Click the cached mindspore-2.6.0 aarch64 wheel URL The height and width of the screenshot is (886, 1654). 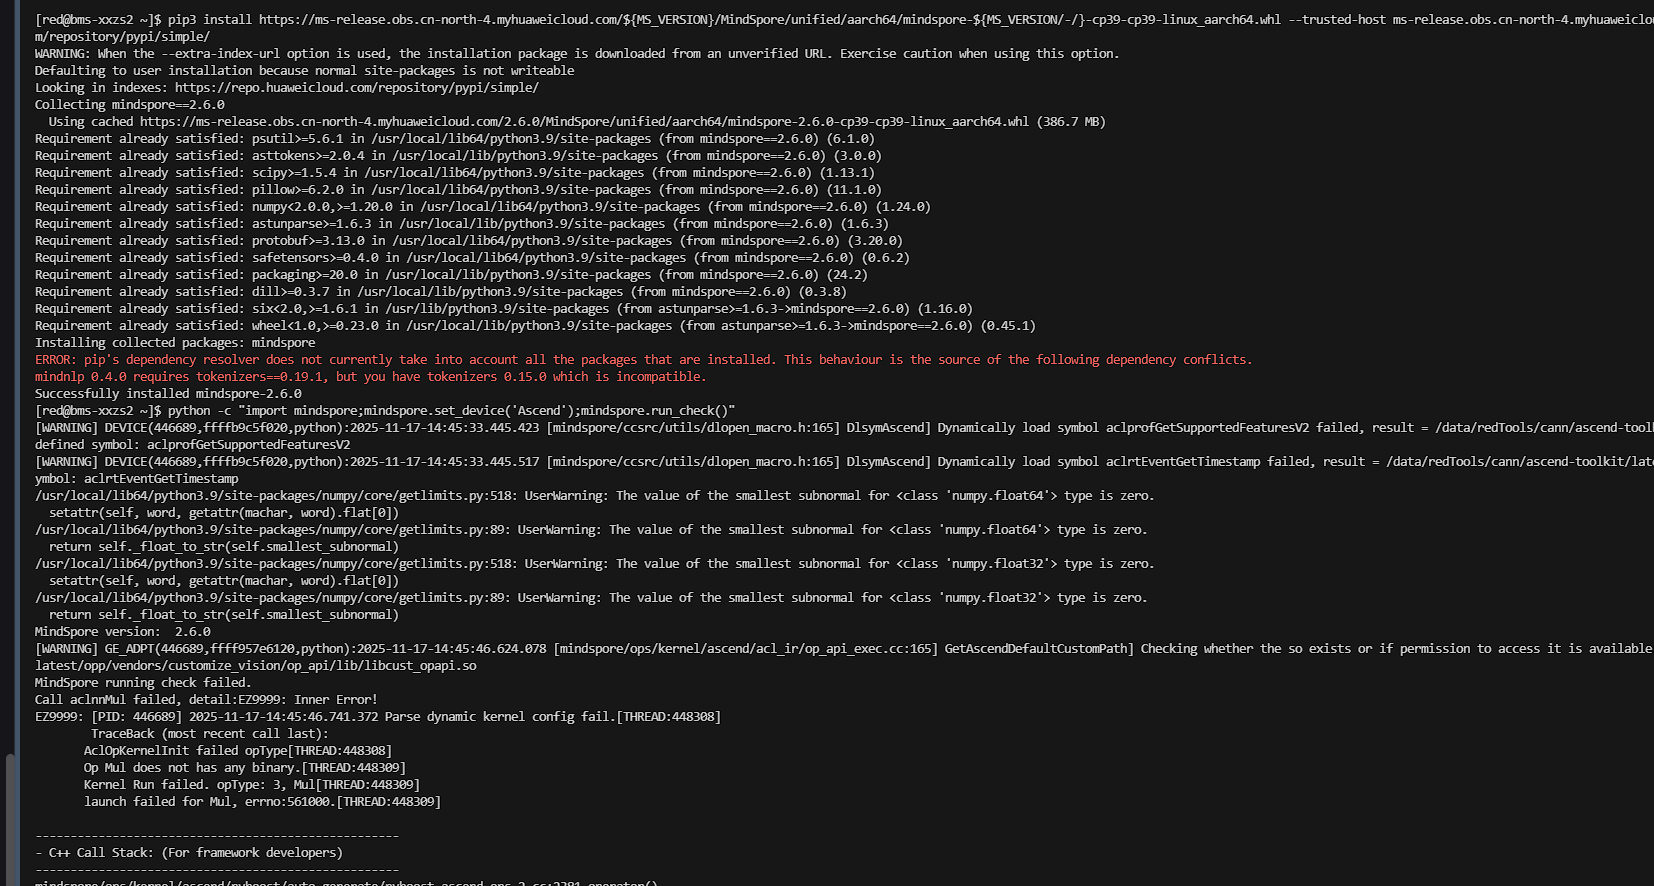584,122
